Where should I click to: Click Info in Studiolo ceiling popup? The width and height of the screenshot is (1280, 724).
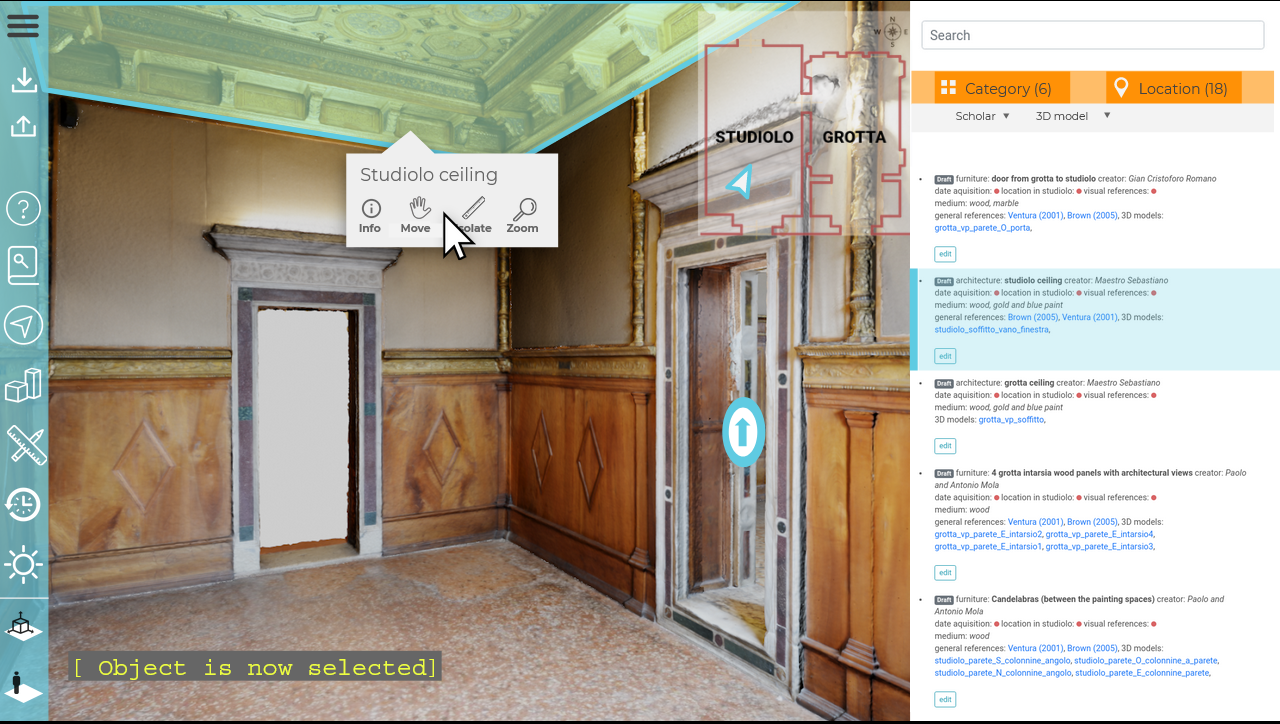click(370, 215)
